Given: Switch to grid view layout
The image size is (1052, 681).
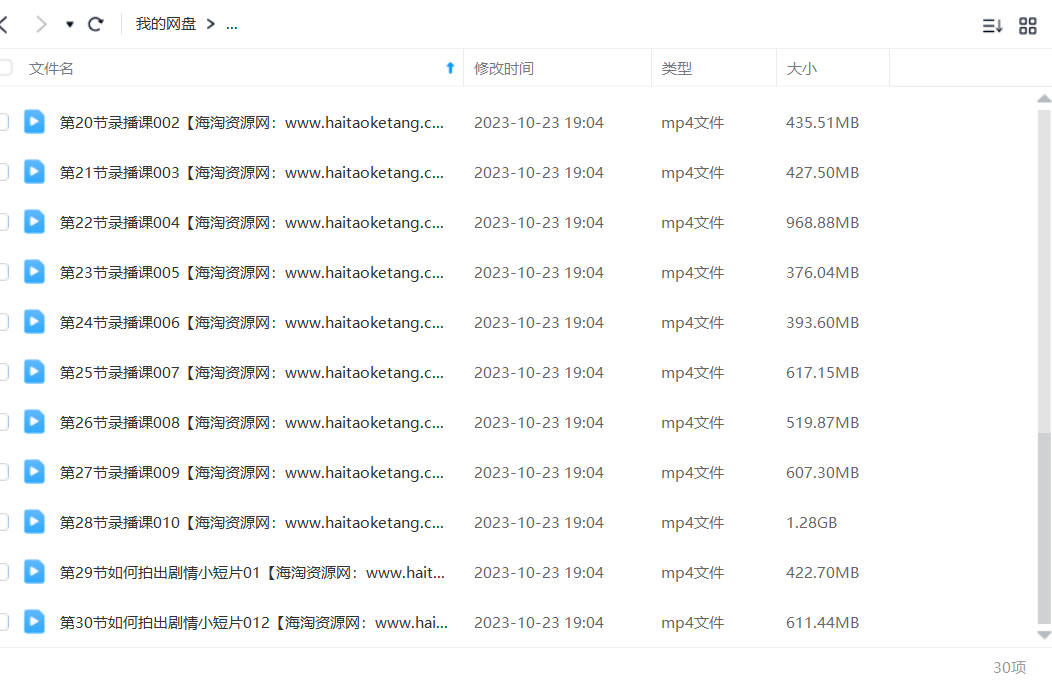Looking at the screenshot, I should [x=1028, y=26].
